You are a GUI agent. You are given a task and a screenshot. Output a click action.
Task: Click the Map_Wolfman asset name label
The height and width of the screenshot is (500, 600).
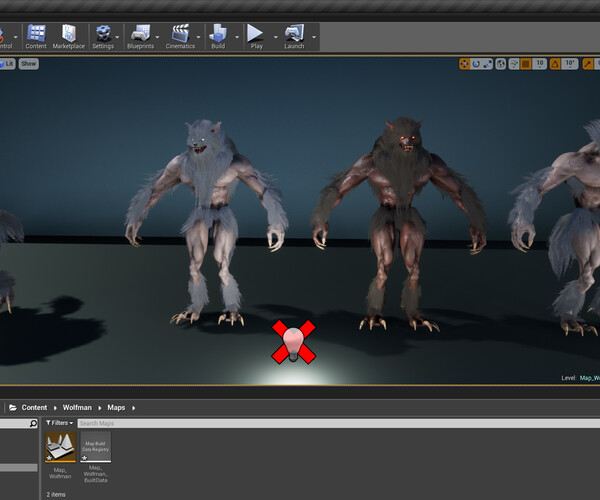tap(60, 473)
